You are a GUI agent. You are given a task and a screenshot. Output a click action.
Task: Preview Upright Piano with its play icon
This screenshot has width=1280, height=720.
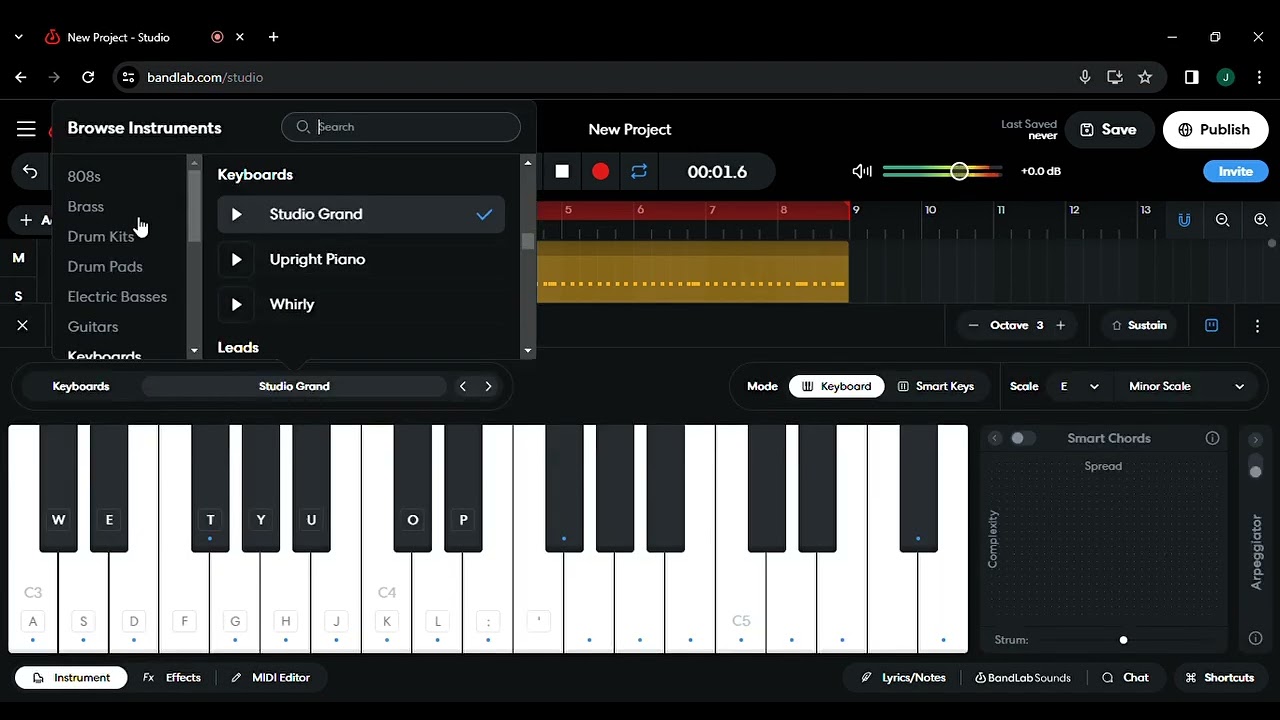point(236,259)
